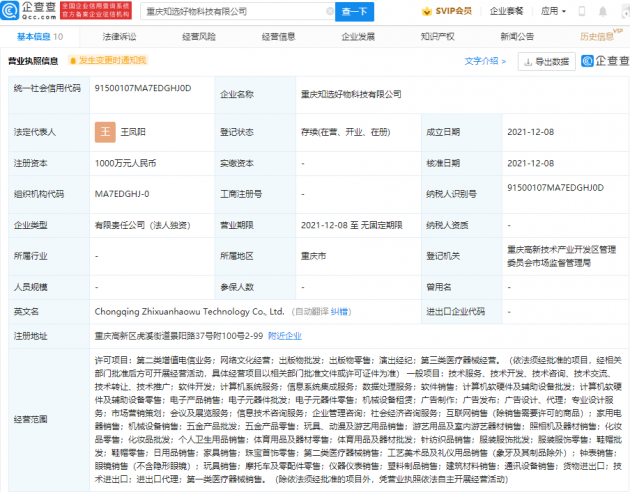
Task: Click the 企查查 watermark logo at right
Action: pos(605,61)
